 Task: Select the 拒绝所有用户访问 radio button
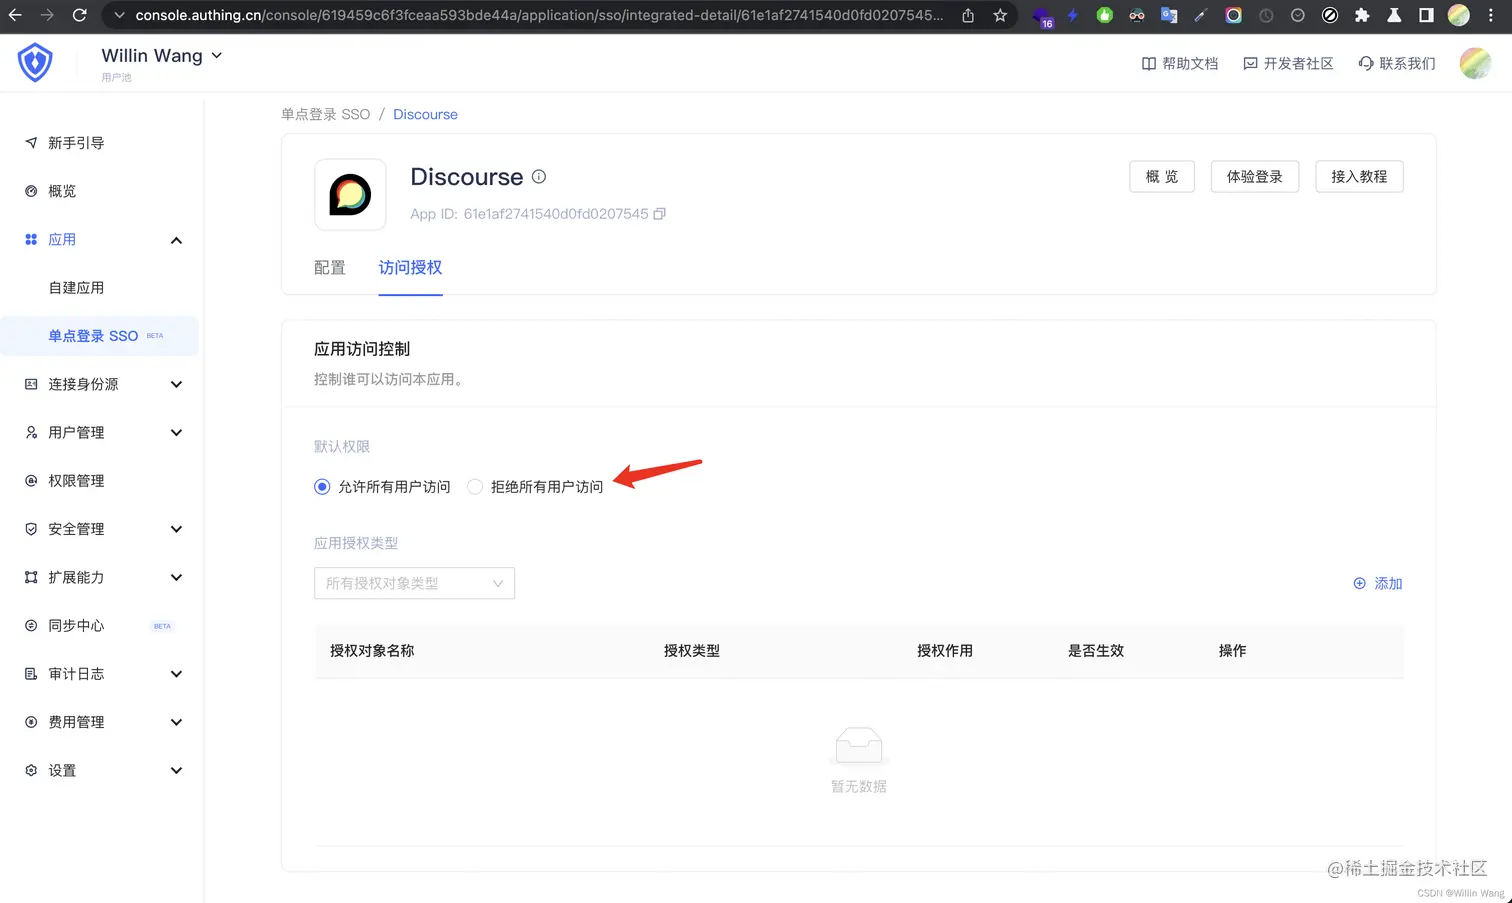[x=474, y=486]
